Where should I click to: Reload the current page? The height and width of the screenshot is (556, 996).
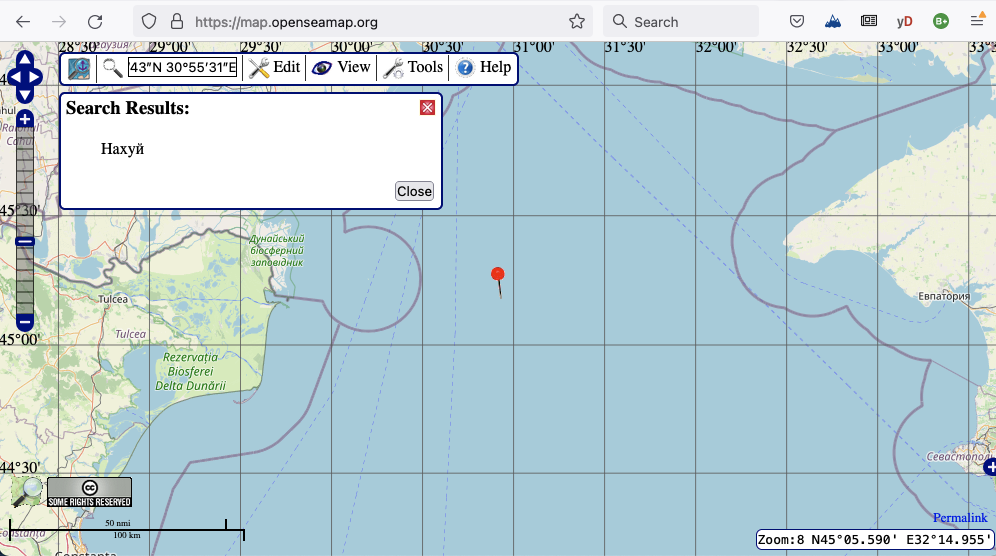[x=95, y=22]
